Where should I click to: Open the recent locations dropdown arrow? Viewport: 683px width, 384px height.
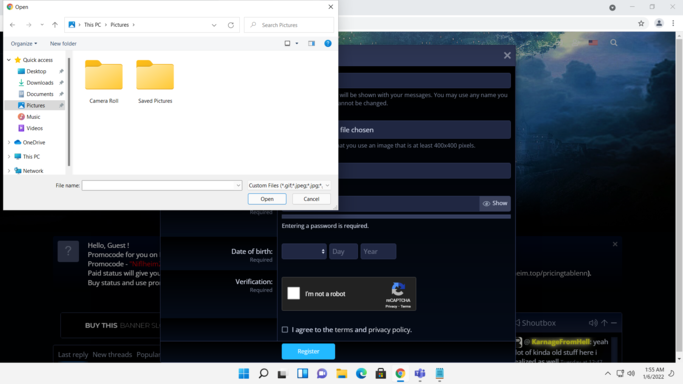pyautogui.click(x=42, y=25)
